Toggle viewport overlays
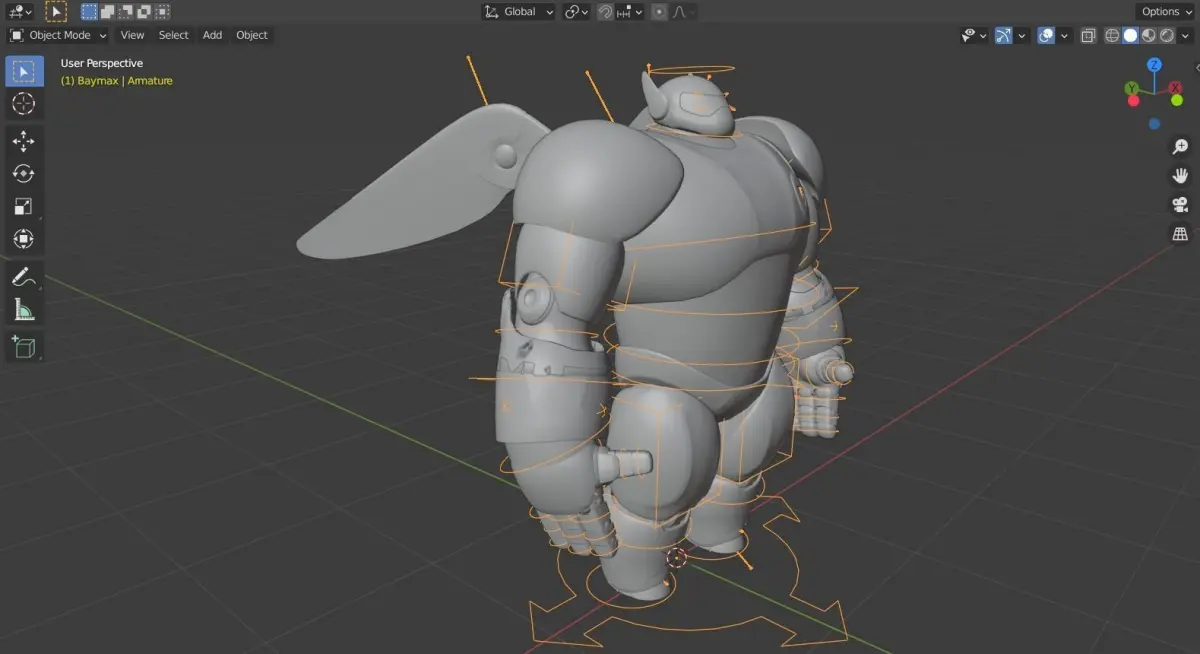1200x654 pixels. click(x=1046, y=35)
